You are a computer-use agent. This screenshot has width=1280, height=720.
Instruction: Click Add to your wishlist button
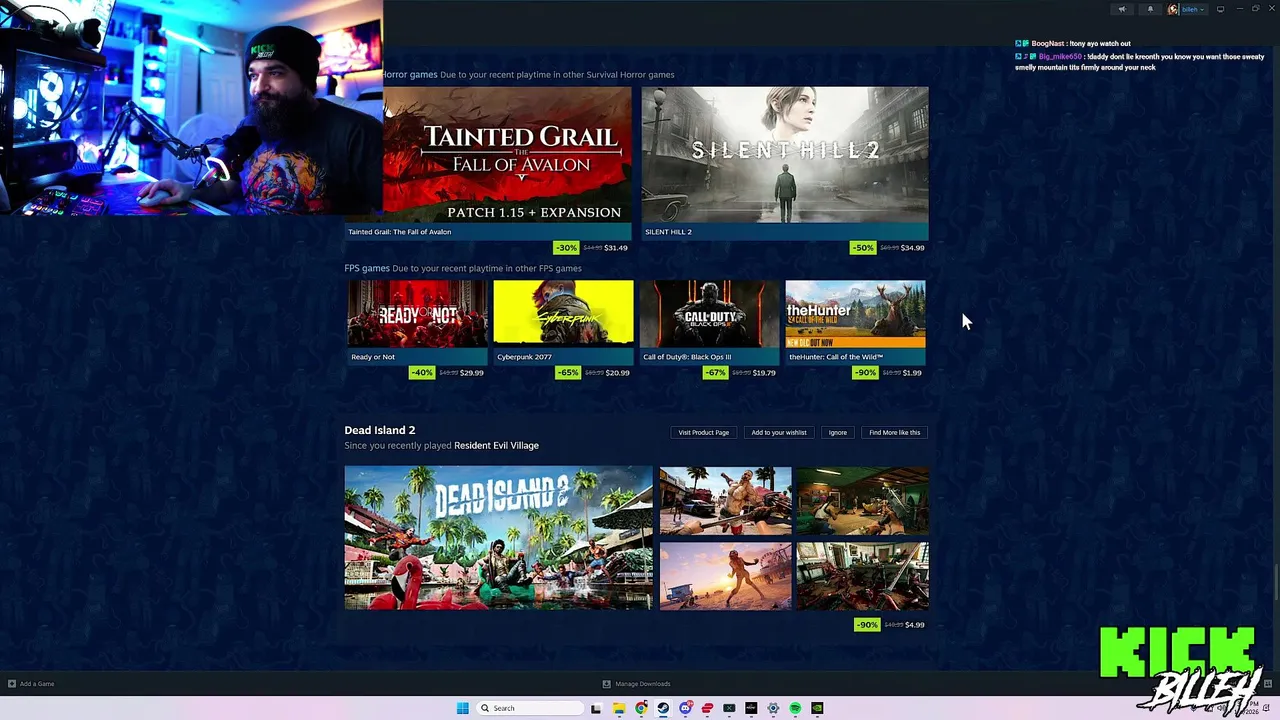779,433
